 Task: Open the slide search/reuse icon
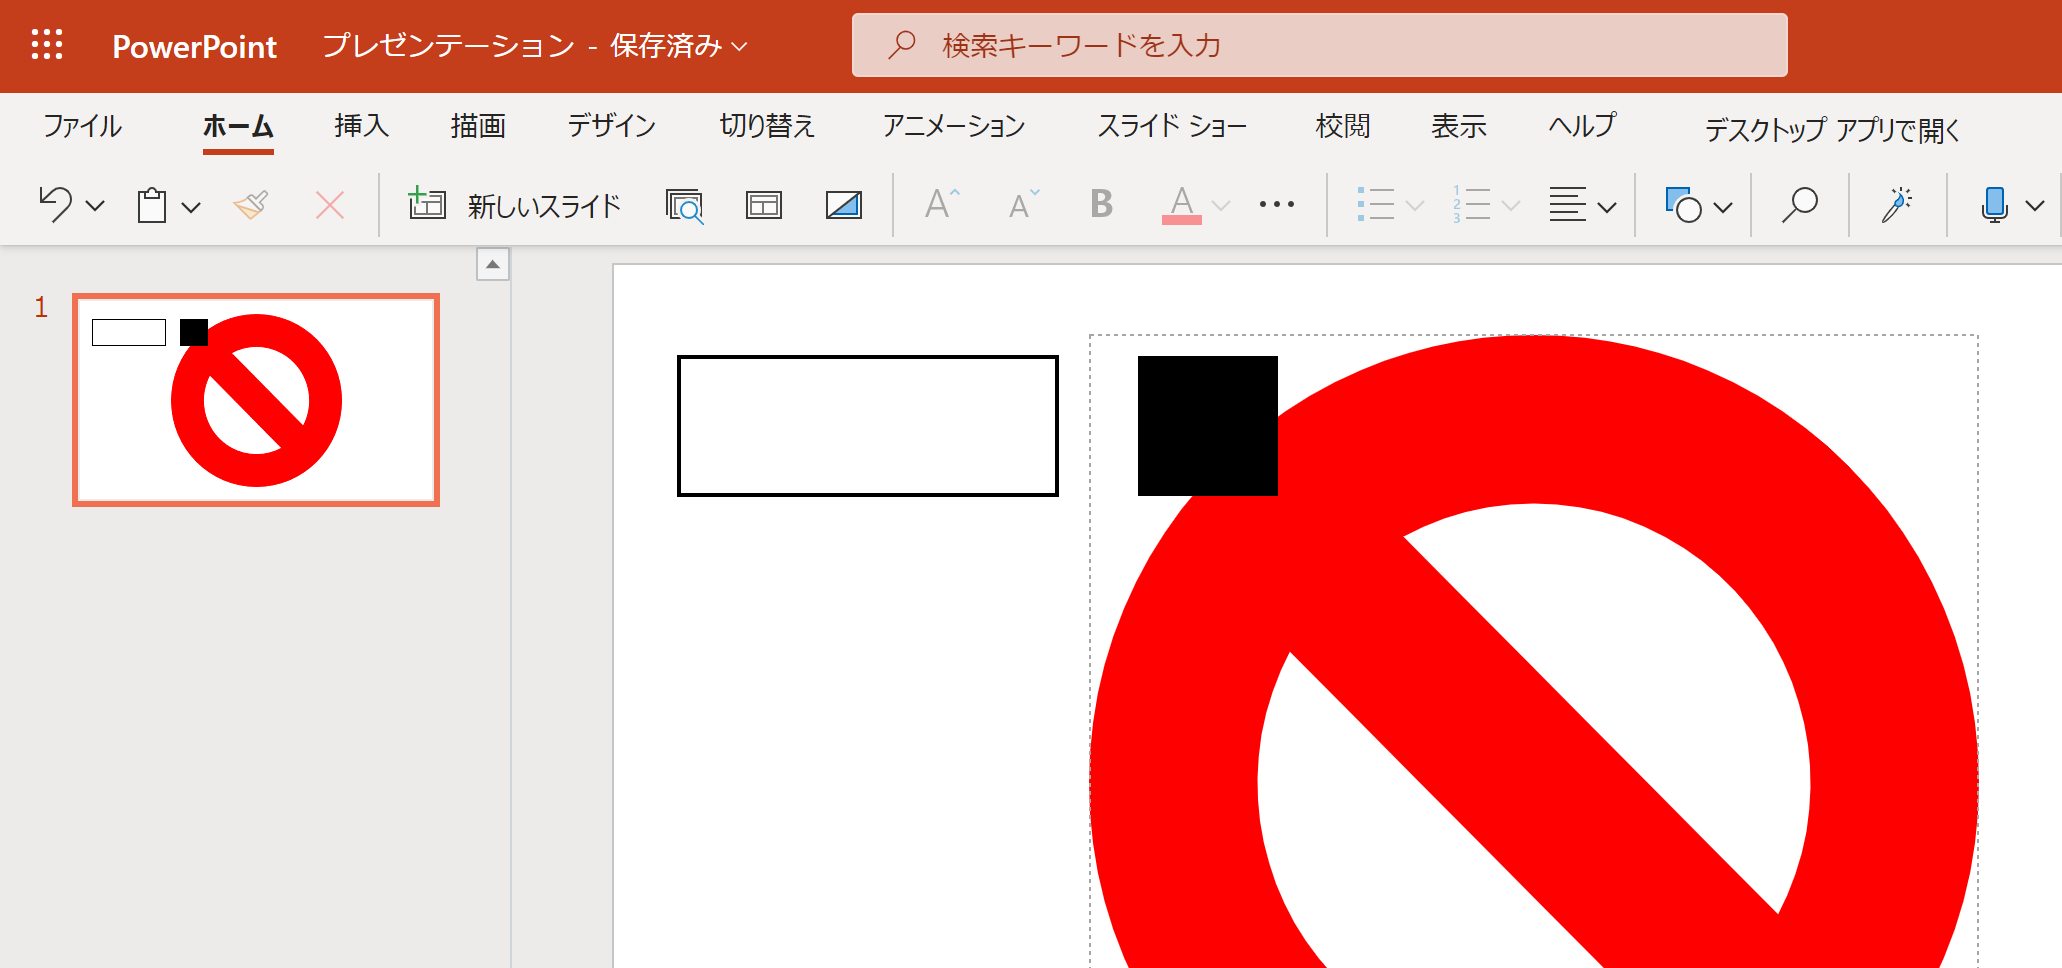[685, 206]
